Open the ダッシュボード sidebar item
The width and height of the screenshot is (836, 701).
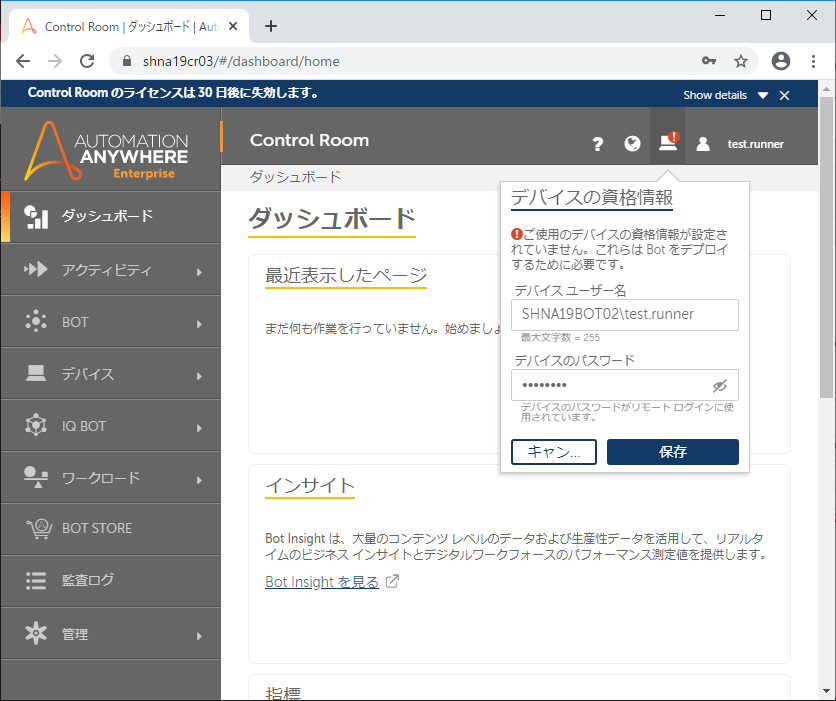(x=111, y=217)
